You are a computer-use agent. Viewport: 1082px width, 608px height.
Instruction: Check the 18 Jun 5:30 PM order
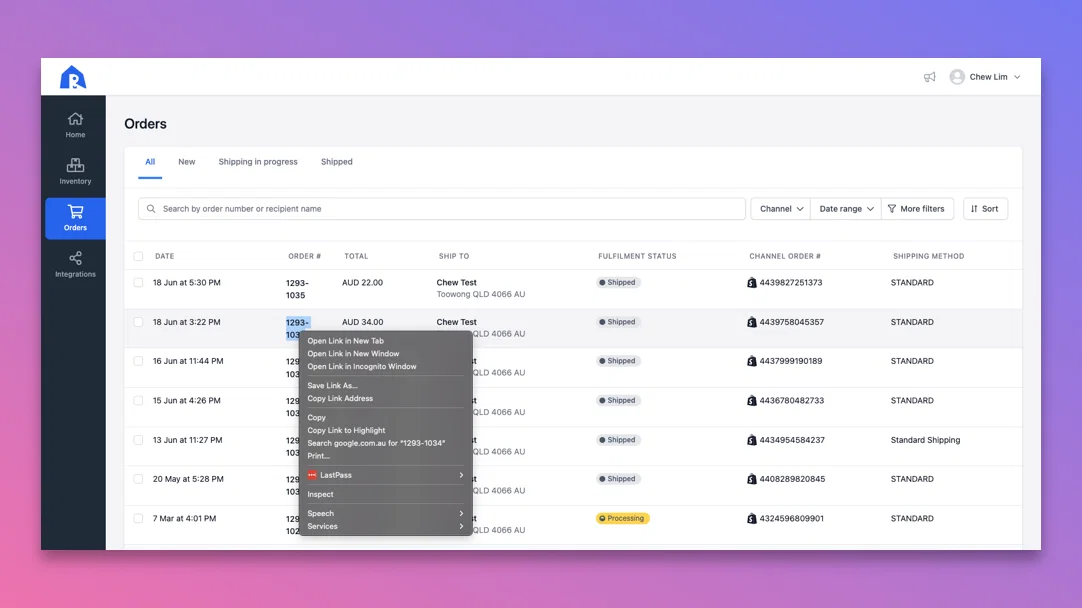point(138,282)
